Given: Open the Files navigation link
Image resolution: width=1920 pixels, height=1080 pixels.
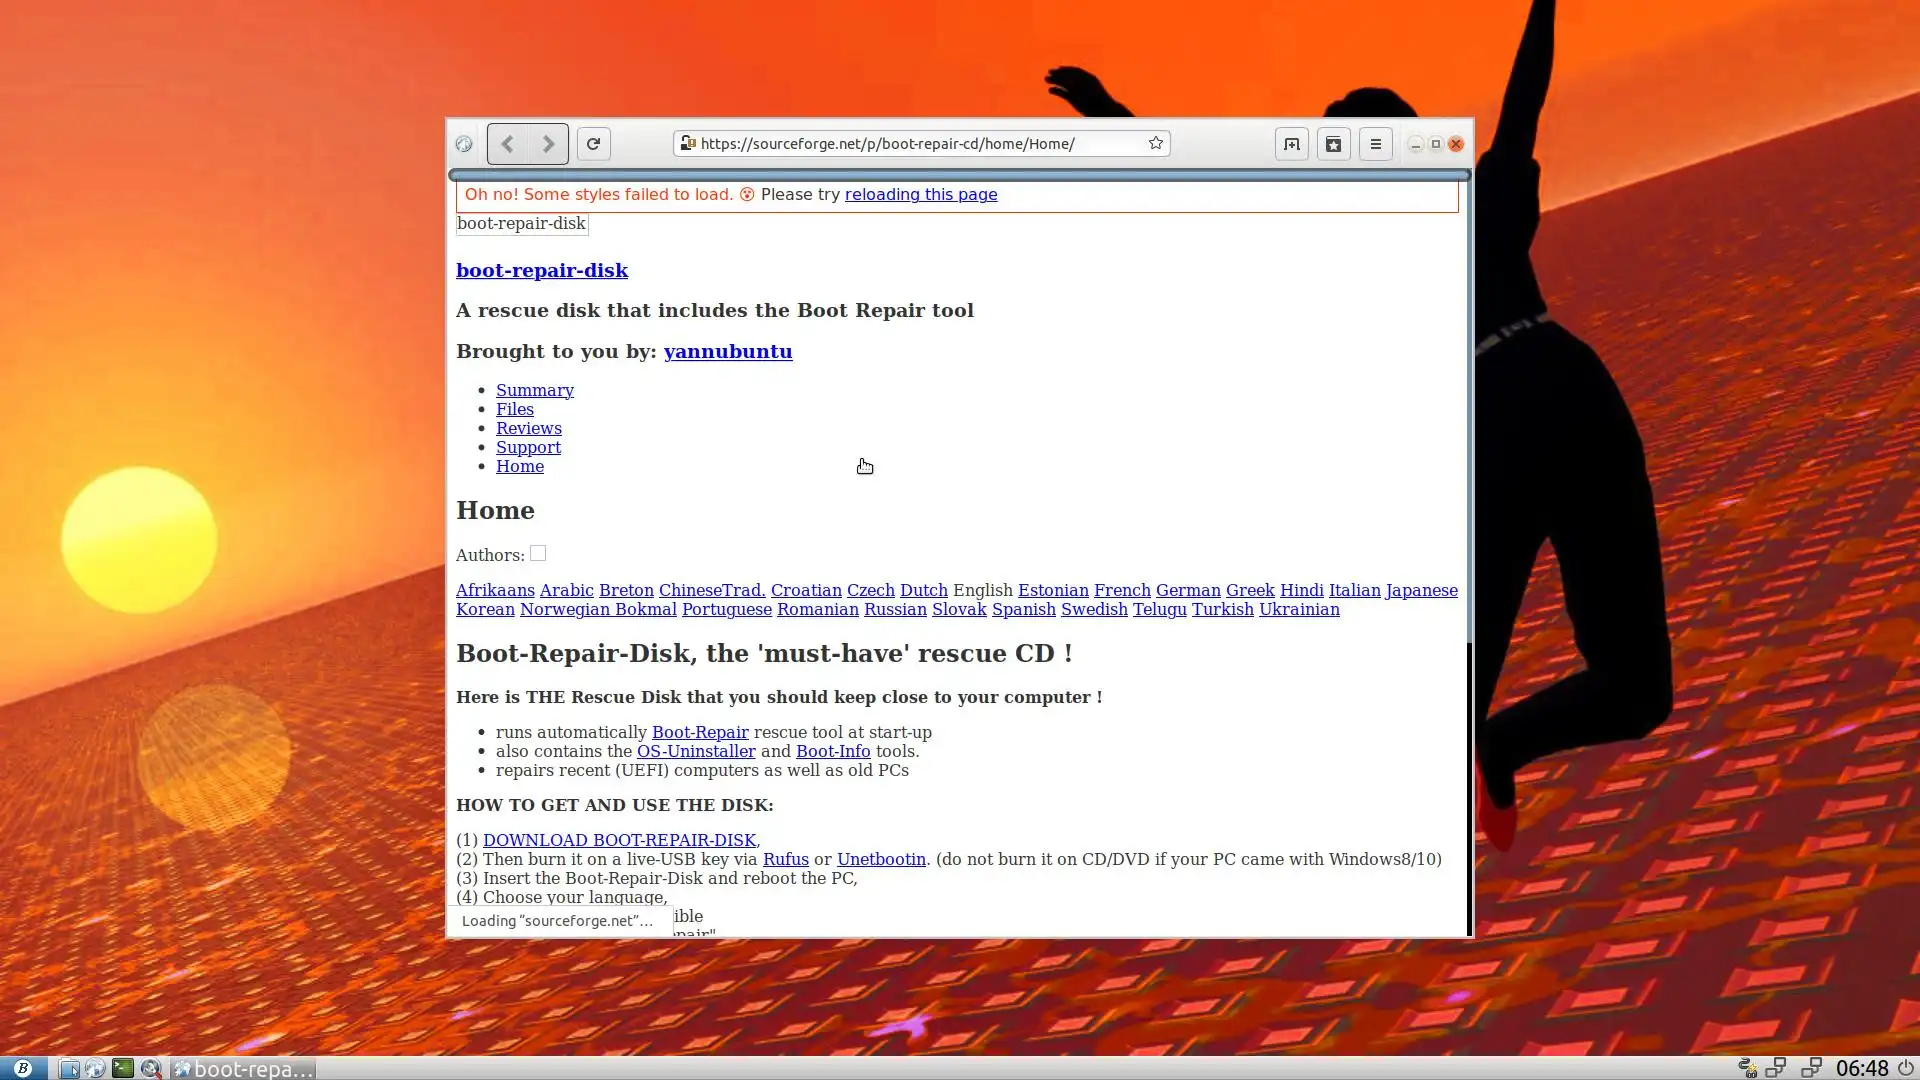Looking at the screenshot, I should [515, 409].
